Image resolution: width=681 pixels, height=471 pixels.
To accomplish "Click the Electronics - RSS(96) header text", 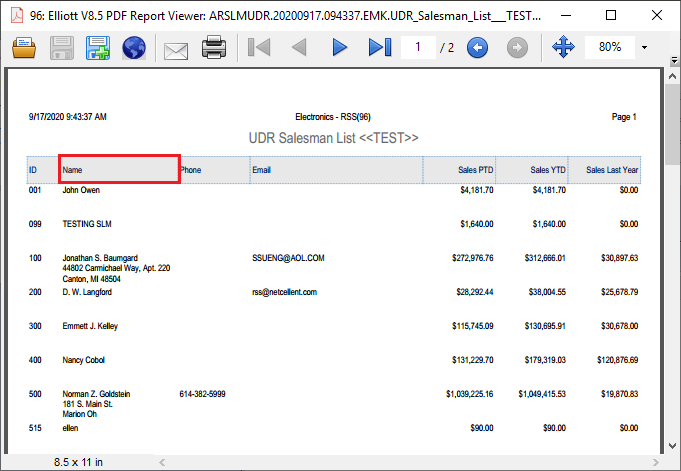I will (333, 117).
